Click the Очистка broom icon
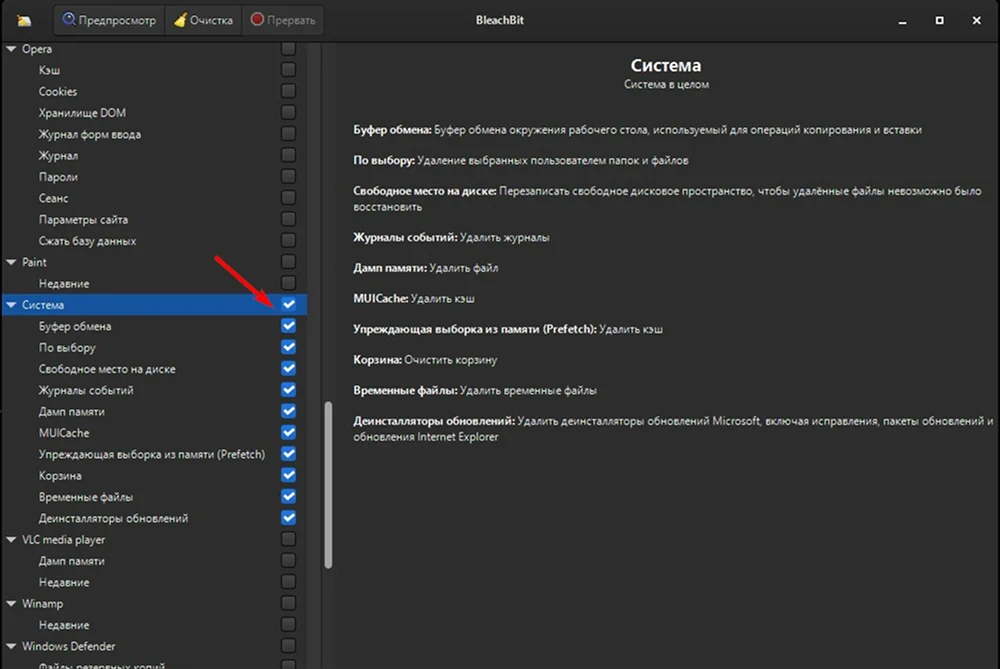This screenshot has height=669, width=1000. pyautogui.click(x=180, y=20)
